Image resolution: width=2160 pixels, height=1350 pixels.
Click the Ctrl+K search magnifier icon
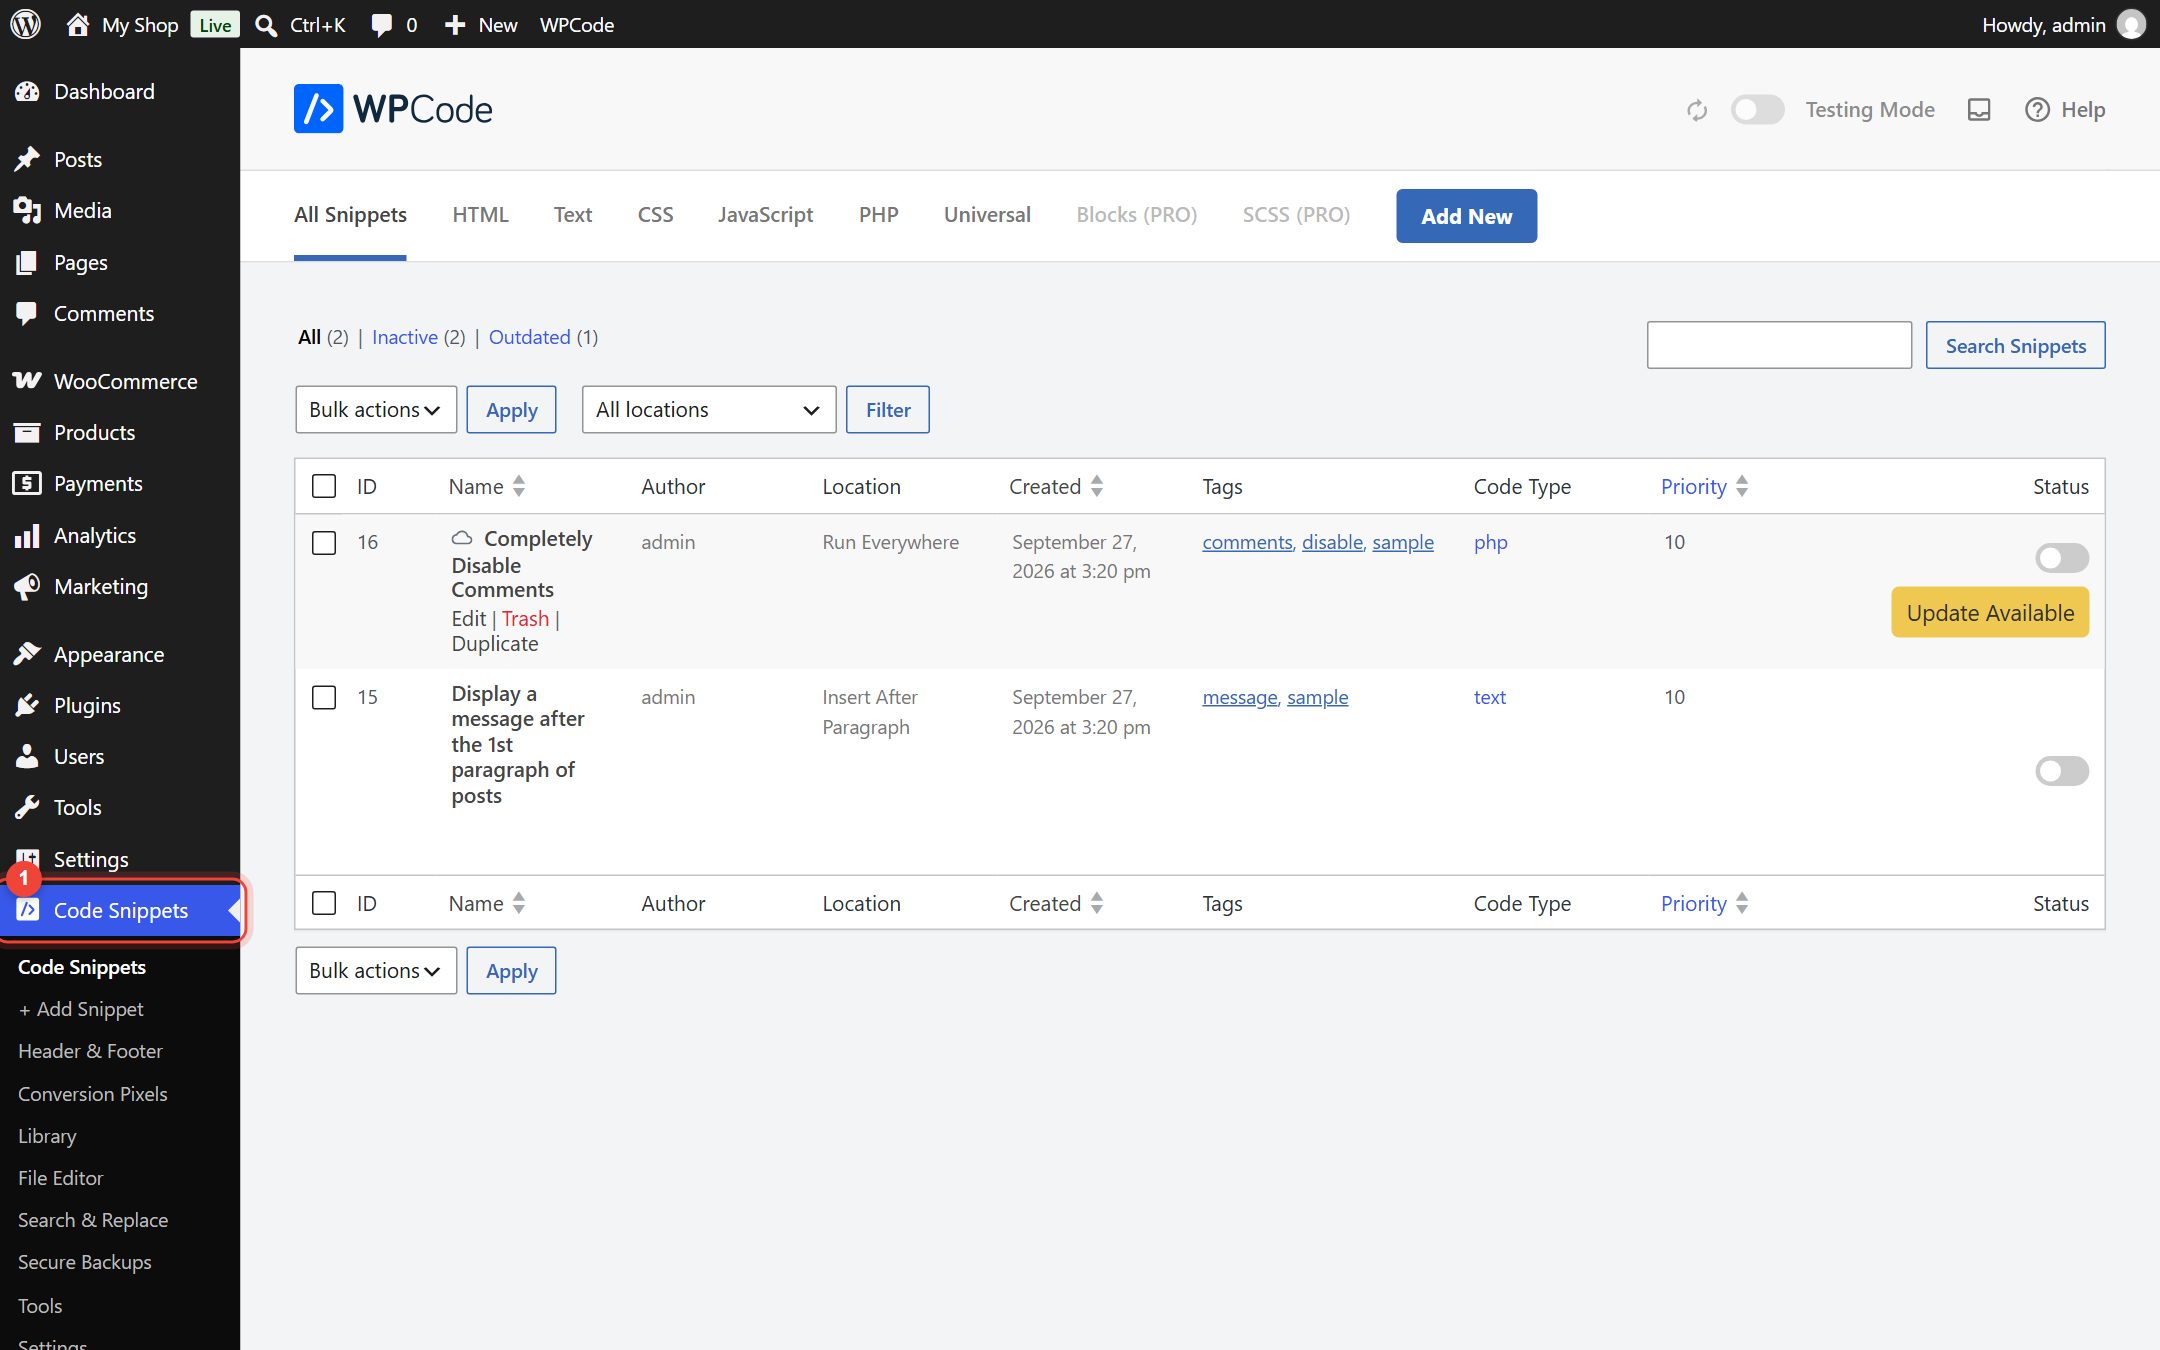pyautogui.click(x=266, y=25)
